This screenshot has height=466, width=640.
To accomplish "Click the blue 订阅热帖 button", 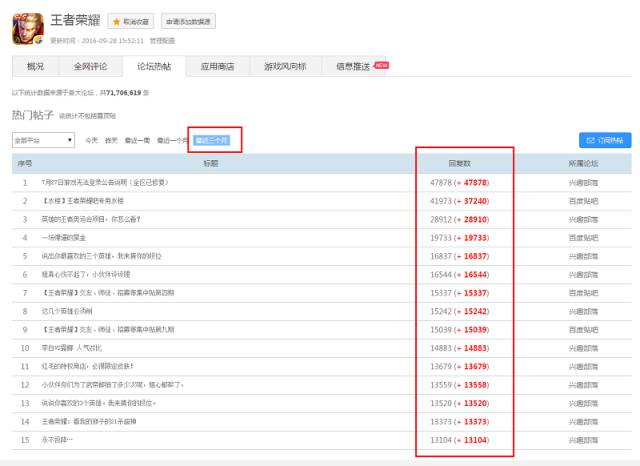I will (x=605, y=140).
